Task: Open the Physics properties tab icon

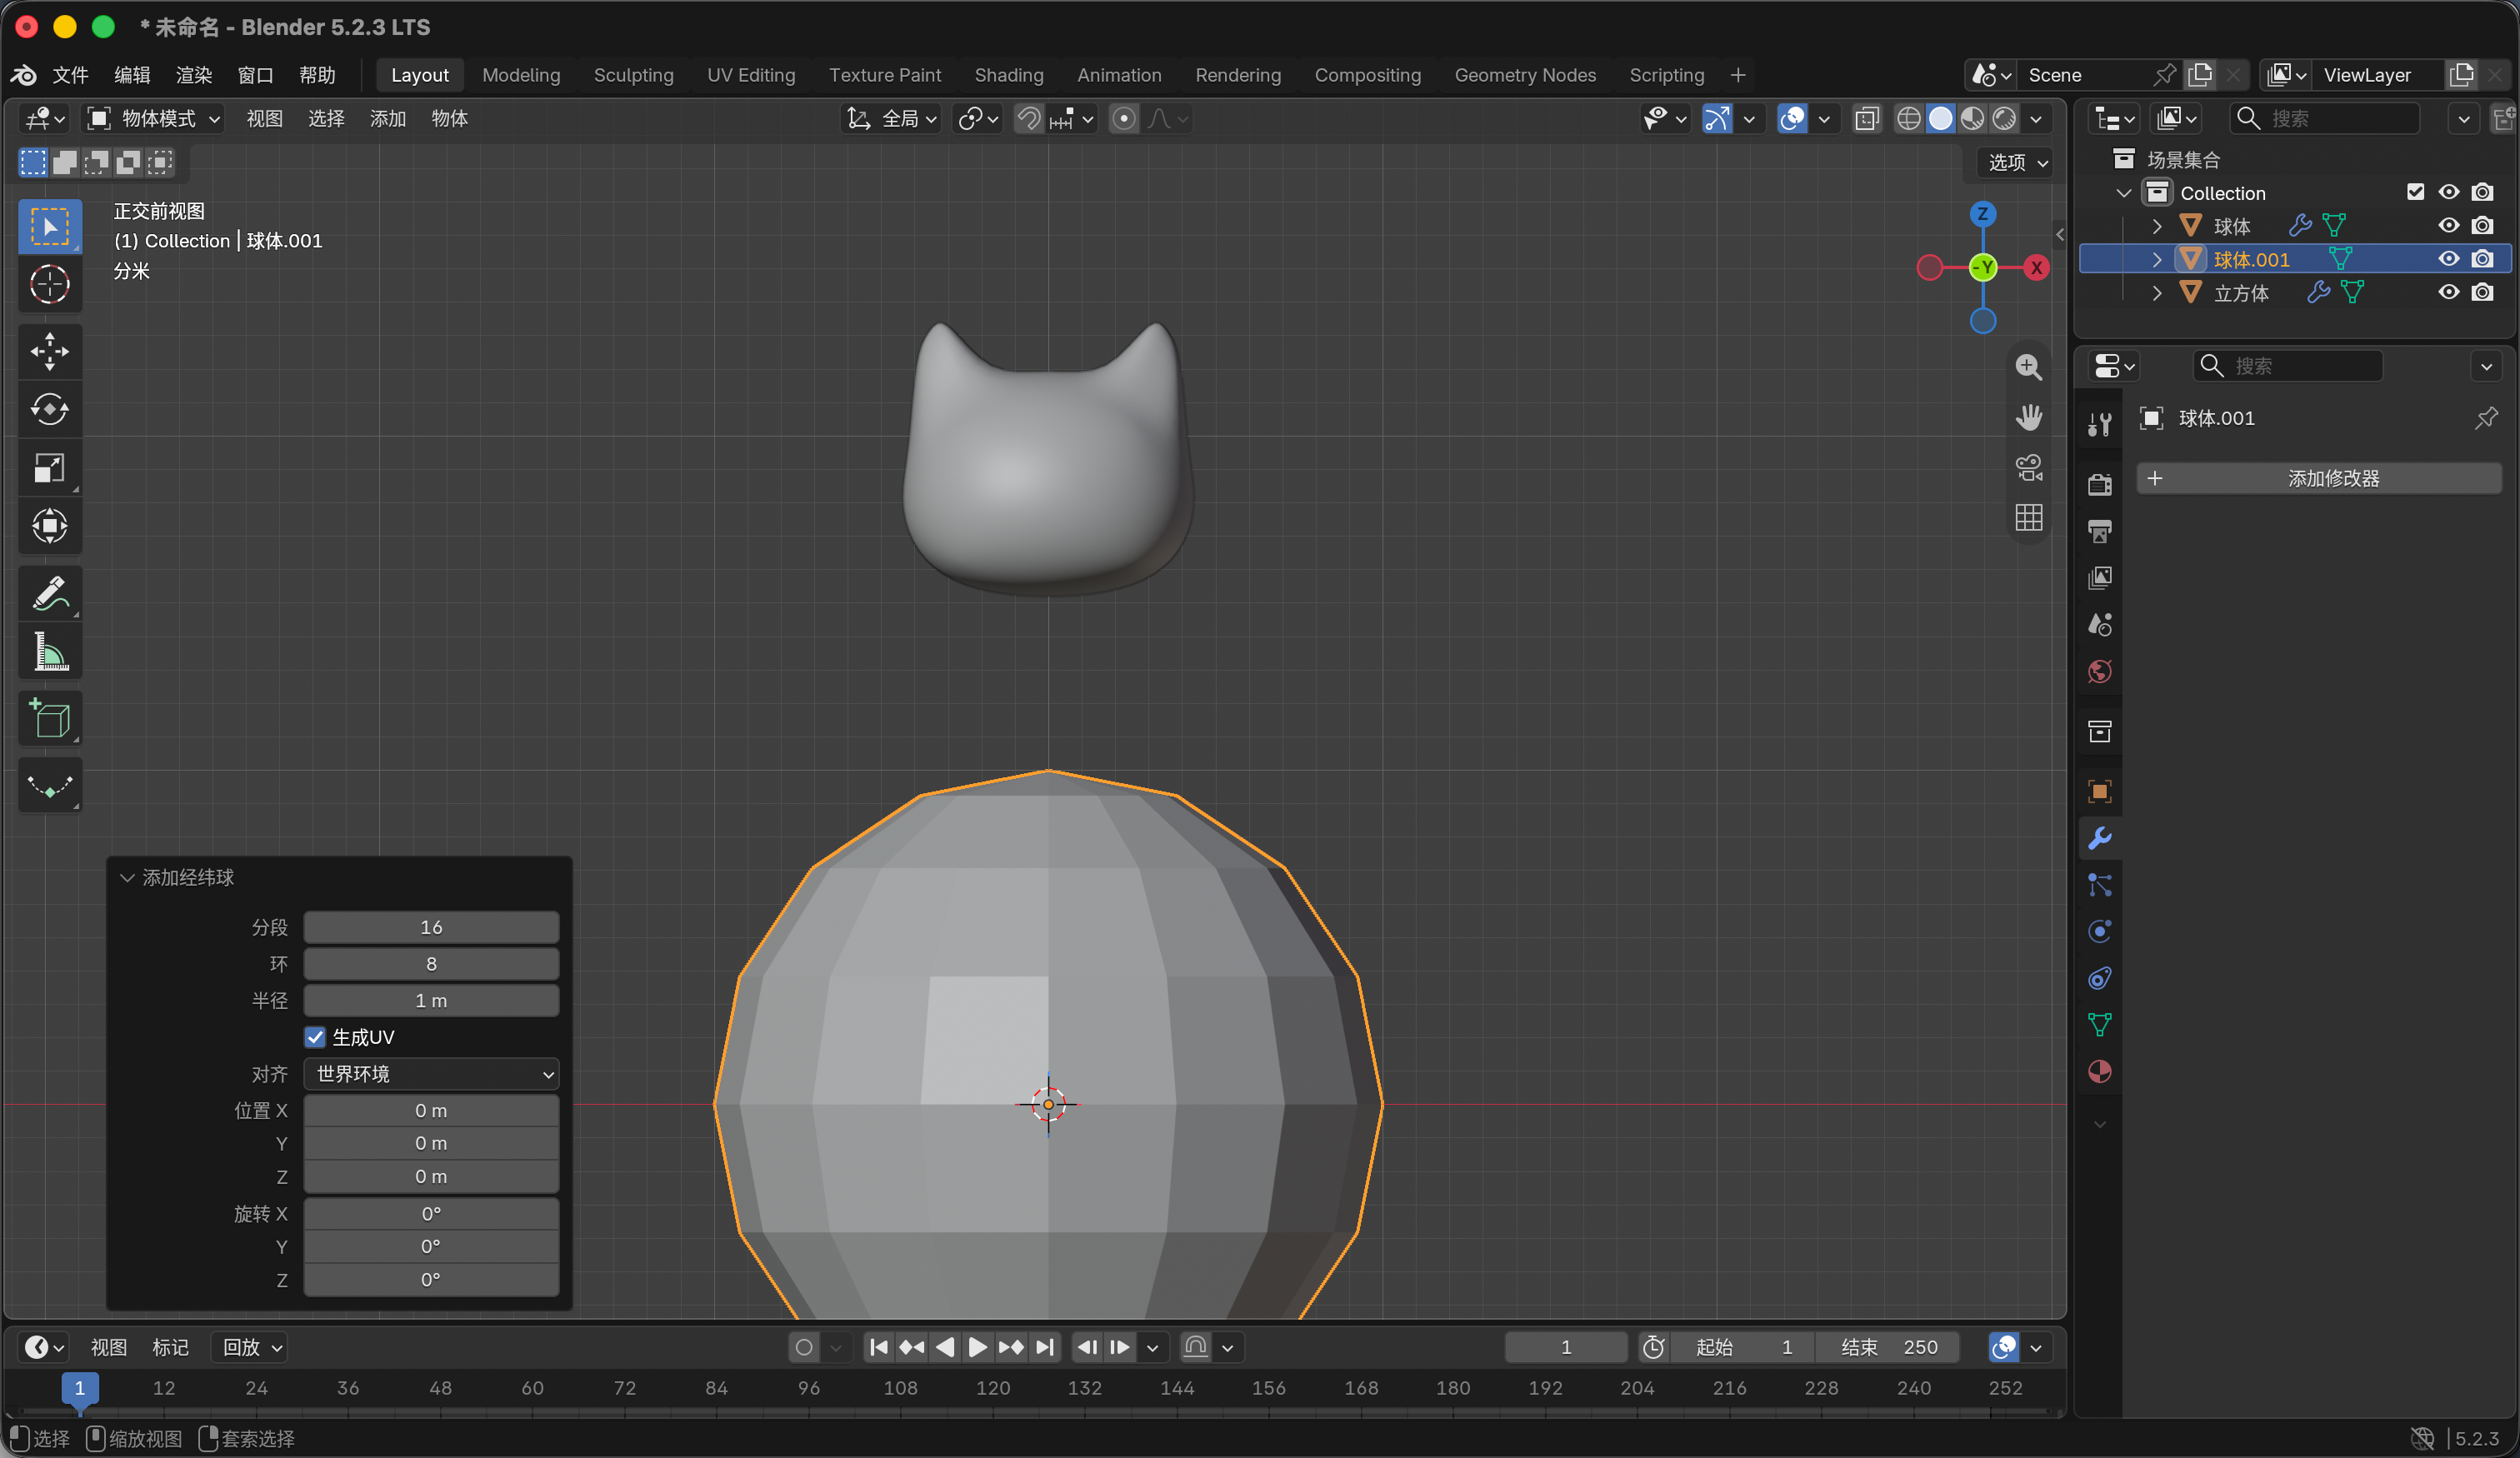Action: point(2099,931)
